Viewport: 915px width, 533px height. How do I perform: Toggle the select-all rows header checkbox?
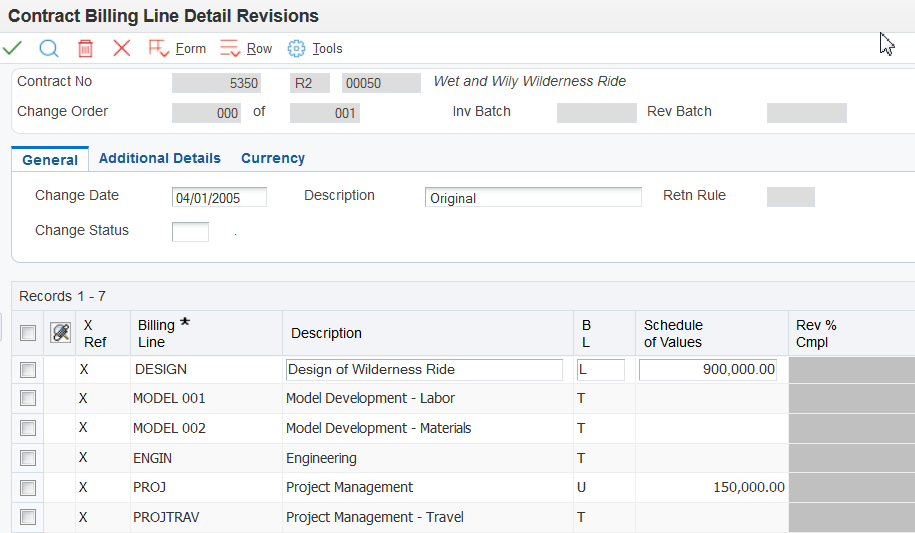tap(28, 333)
